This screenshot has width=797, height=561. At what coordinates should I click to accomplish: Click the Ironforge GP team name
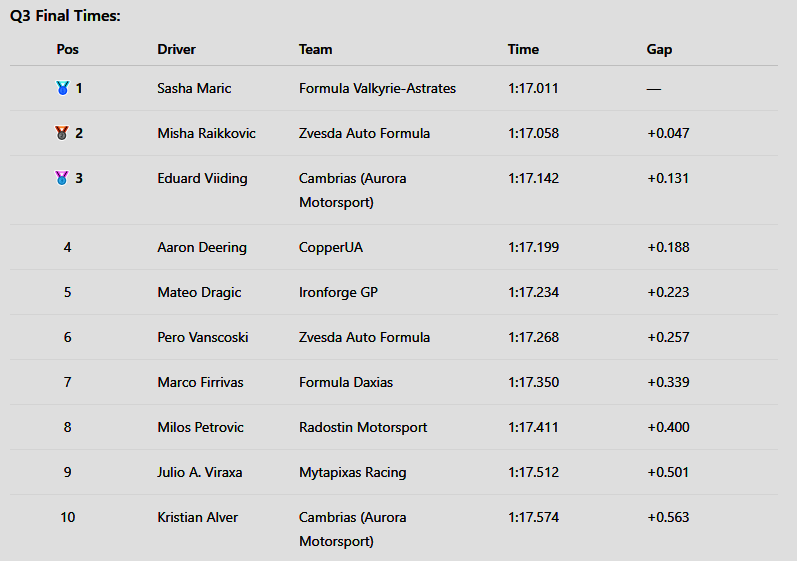[x=338, y=292]
